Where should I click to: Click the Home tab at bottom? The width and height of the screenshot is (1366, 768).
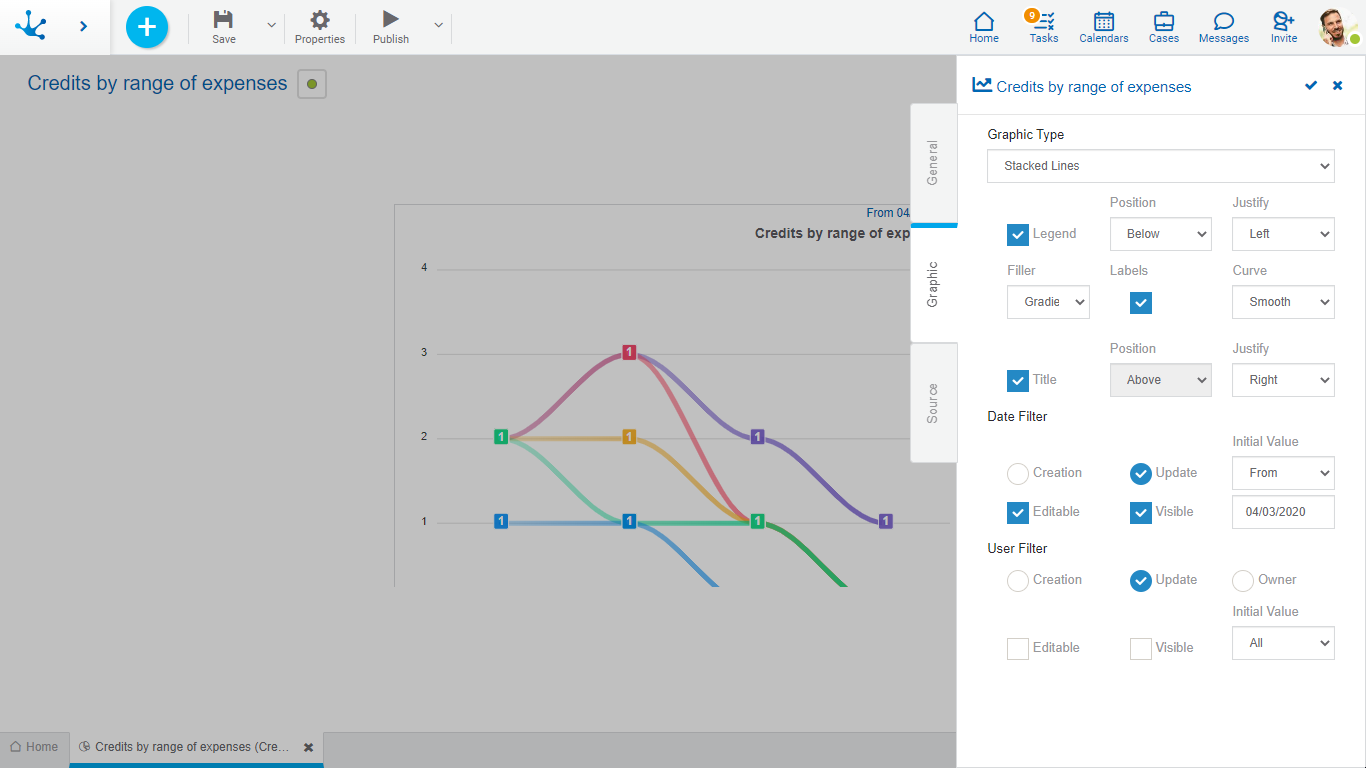coord(34,747)
